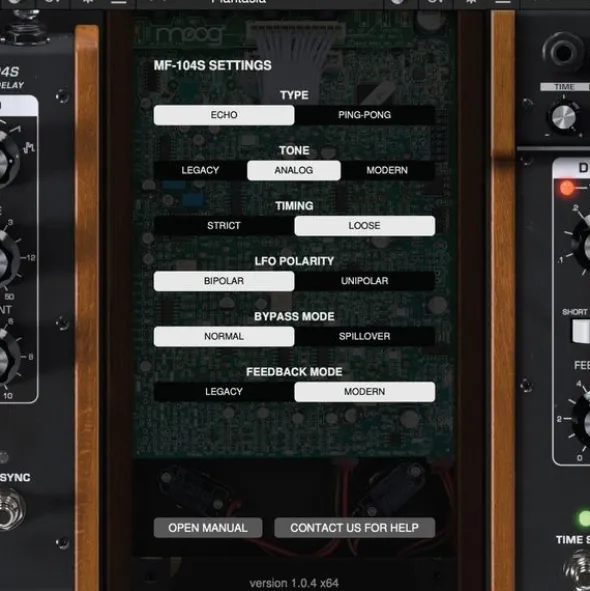
Task: Click Contact Us For Help
Action: [x=354, y=528]
